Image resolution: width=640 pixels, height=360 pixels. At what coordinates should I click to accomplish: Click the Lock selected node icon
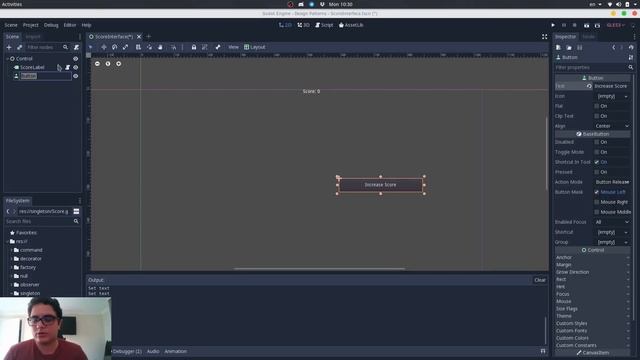[x=194, y=47]
